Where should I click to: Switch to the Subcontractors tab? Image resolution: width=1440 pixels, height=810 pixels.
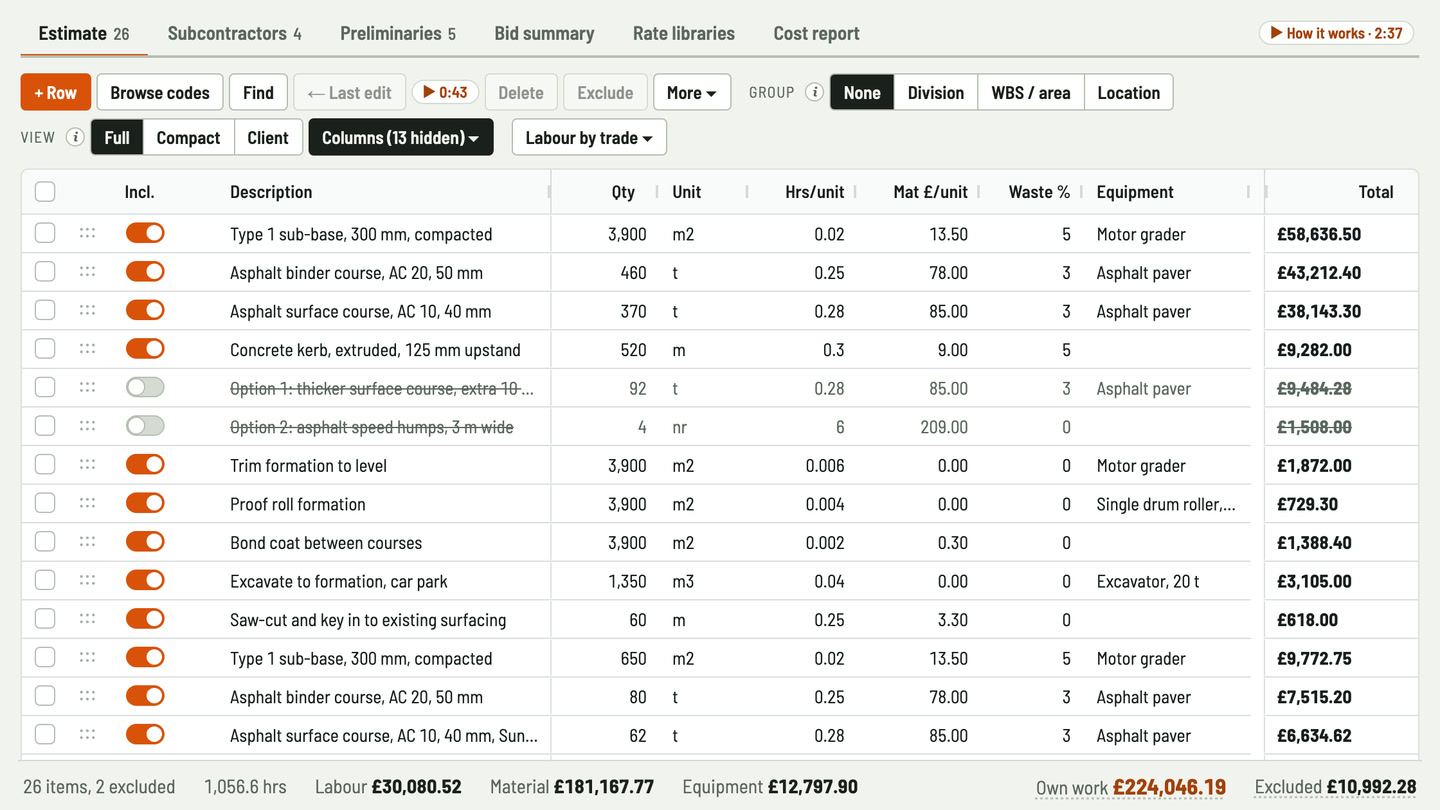234,33
